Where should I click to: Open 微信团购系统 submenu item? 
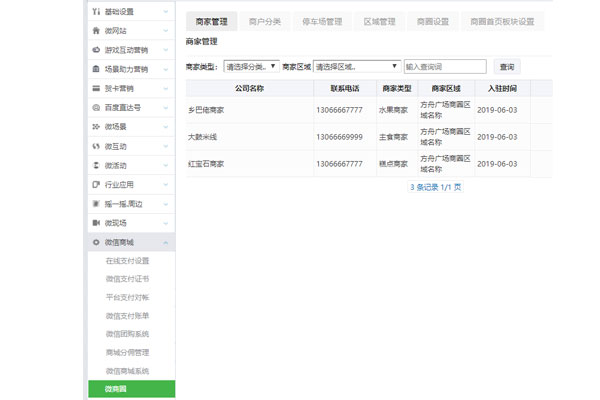[x=127, y=334]
